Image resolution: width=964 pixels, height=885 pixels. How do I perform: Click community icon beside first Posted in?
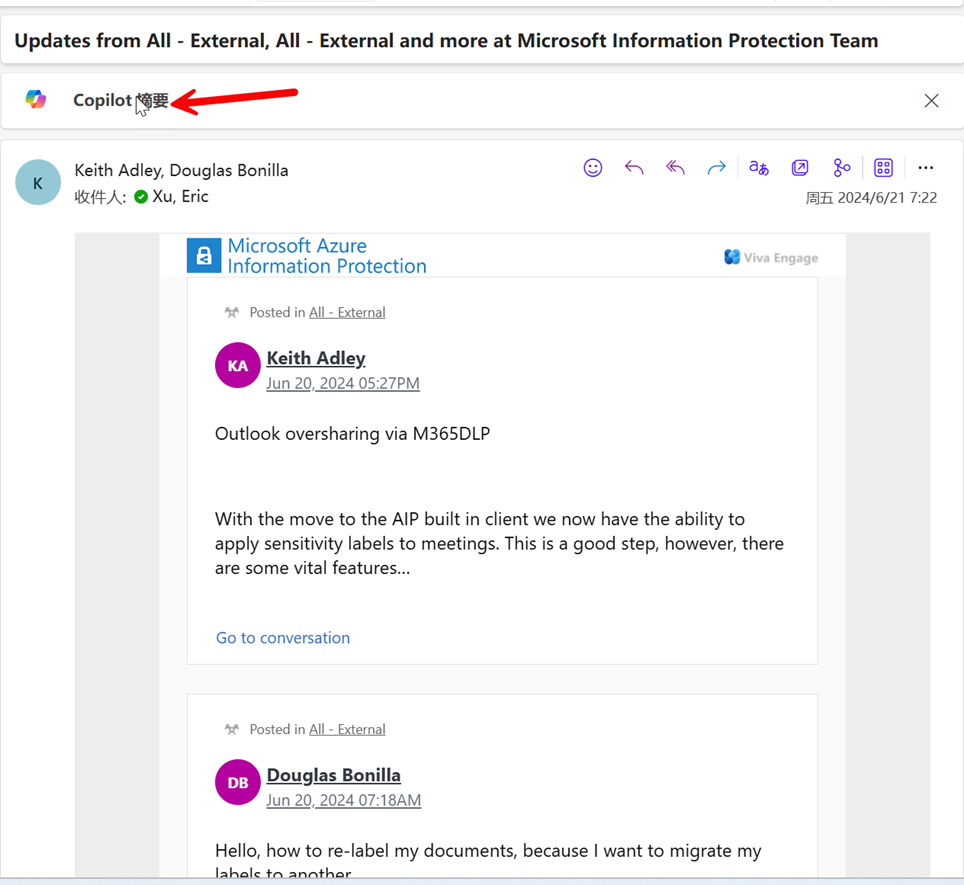[232, 312]
